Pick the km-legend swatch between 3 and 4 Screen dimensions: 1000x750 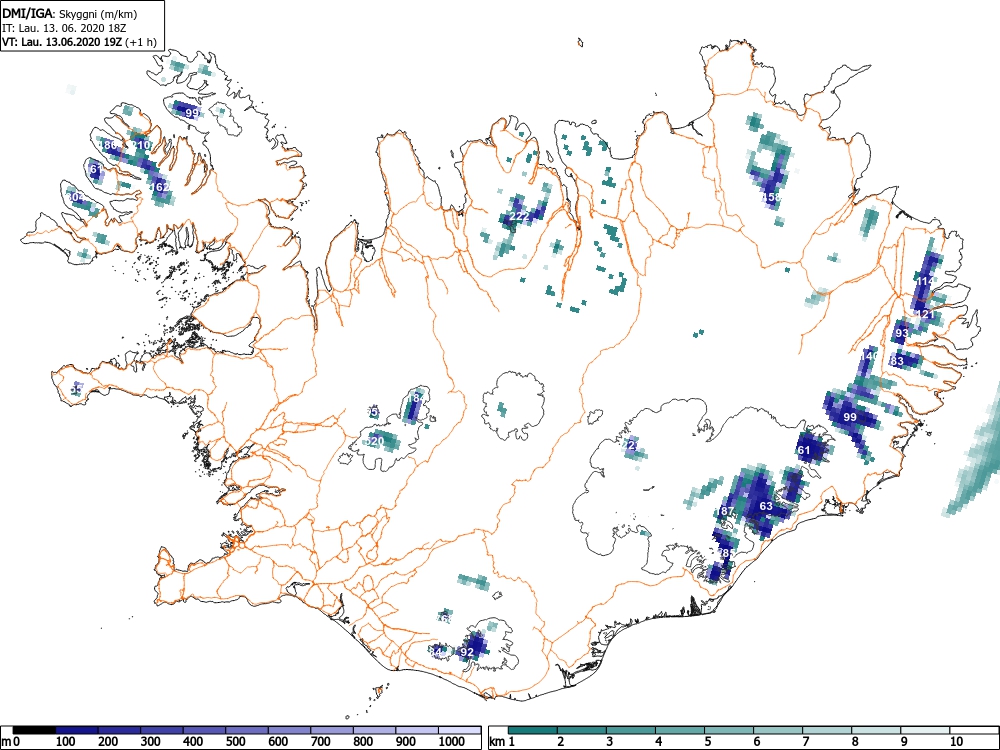pyautogui.click(x=631, y=730)
